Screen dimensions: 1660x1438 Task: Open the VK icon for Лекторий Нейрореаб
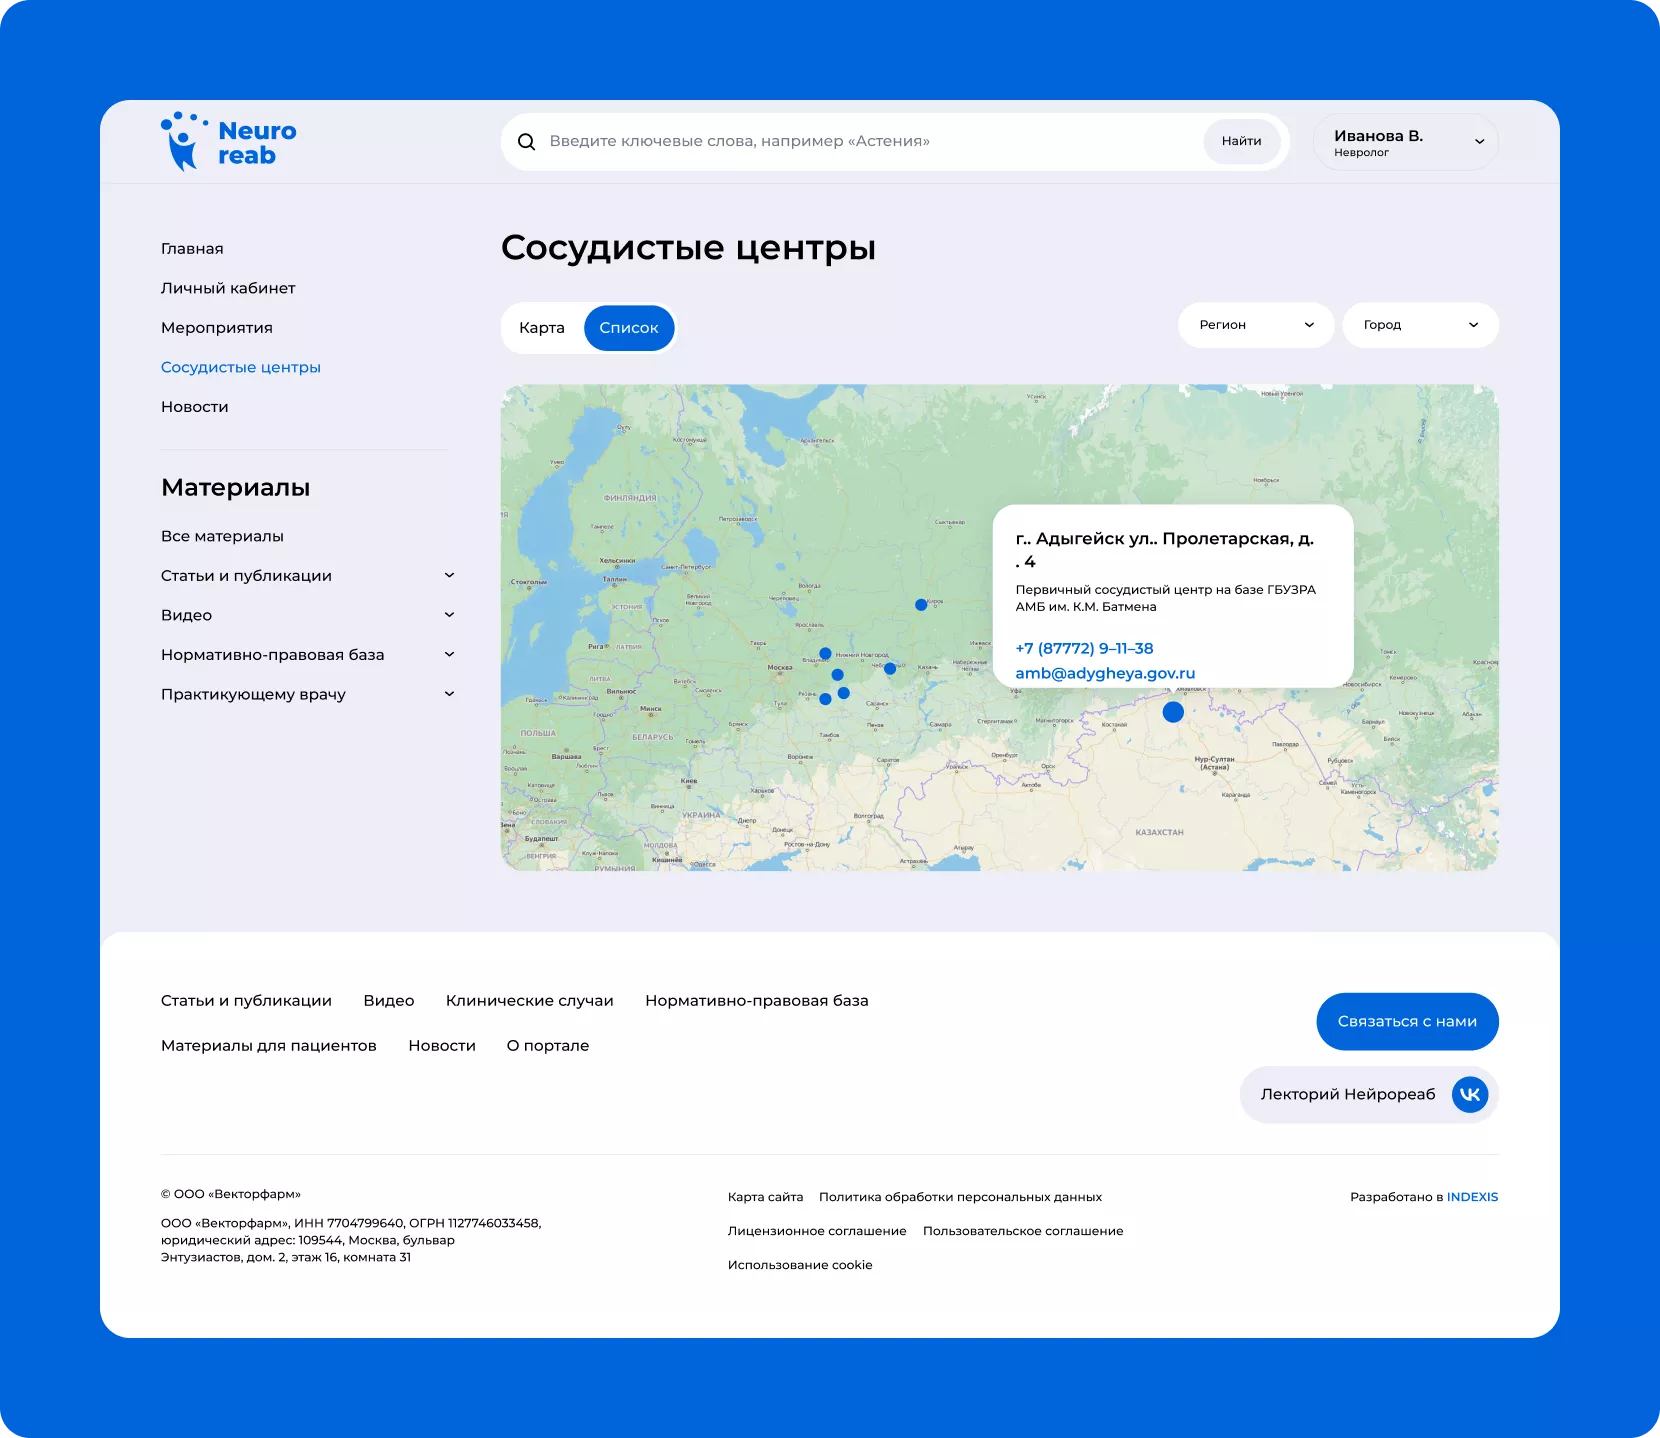tap(1470, 1094)
